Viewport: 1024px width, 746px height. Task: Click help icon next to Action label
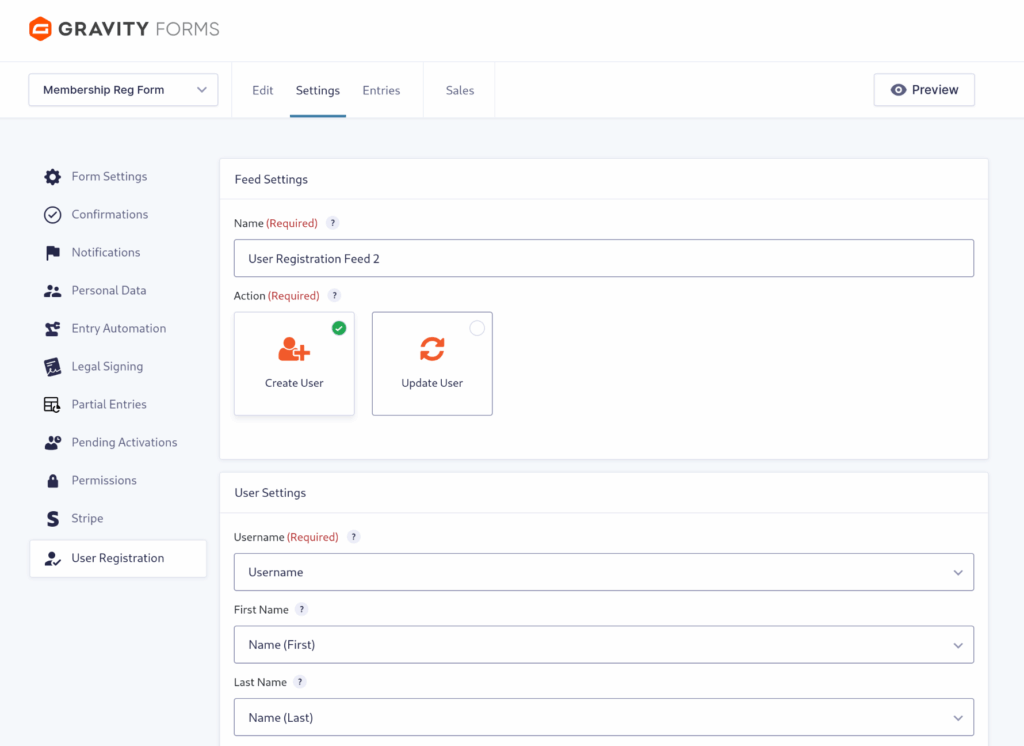[x=334, y=296]
